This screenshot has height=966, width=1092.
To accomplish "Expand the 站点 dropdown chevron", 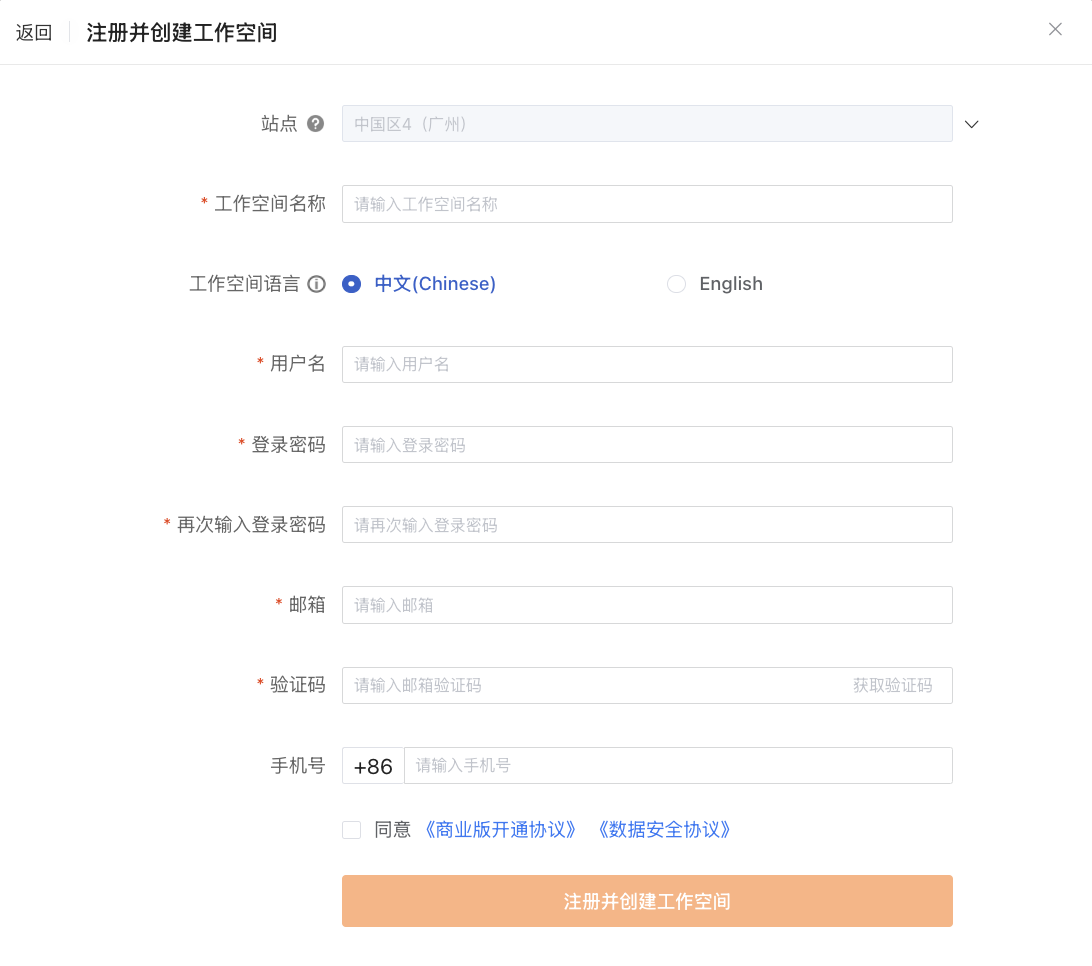I will point(972,124).
